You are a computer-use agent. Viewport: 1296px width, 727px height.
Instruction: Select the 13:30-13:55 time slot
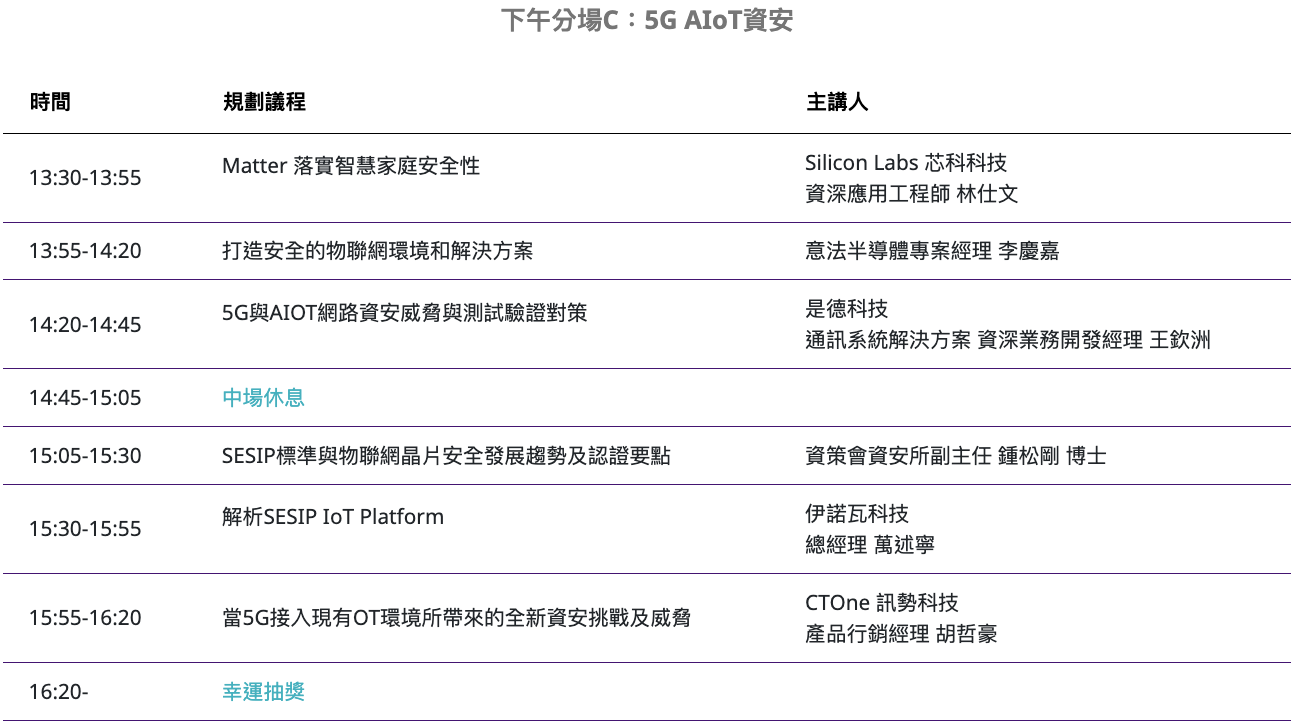click(85, 178)
